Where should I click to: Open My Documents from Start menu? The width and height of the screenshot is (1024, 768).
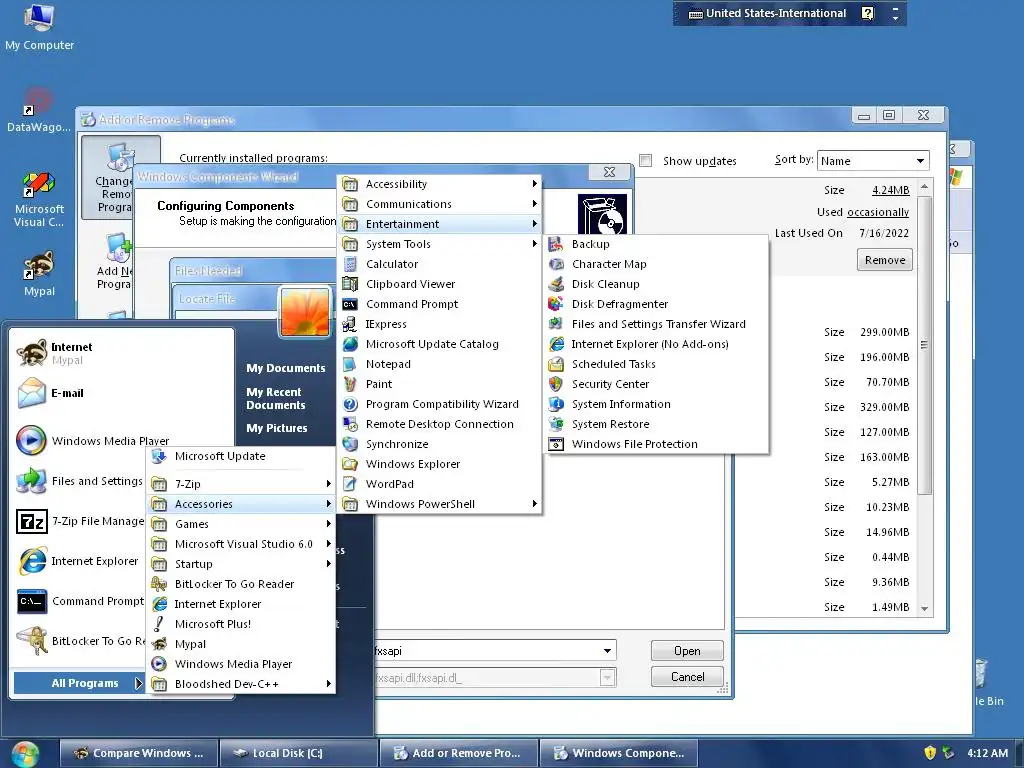point(285,368)
